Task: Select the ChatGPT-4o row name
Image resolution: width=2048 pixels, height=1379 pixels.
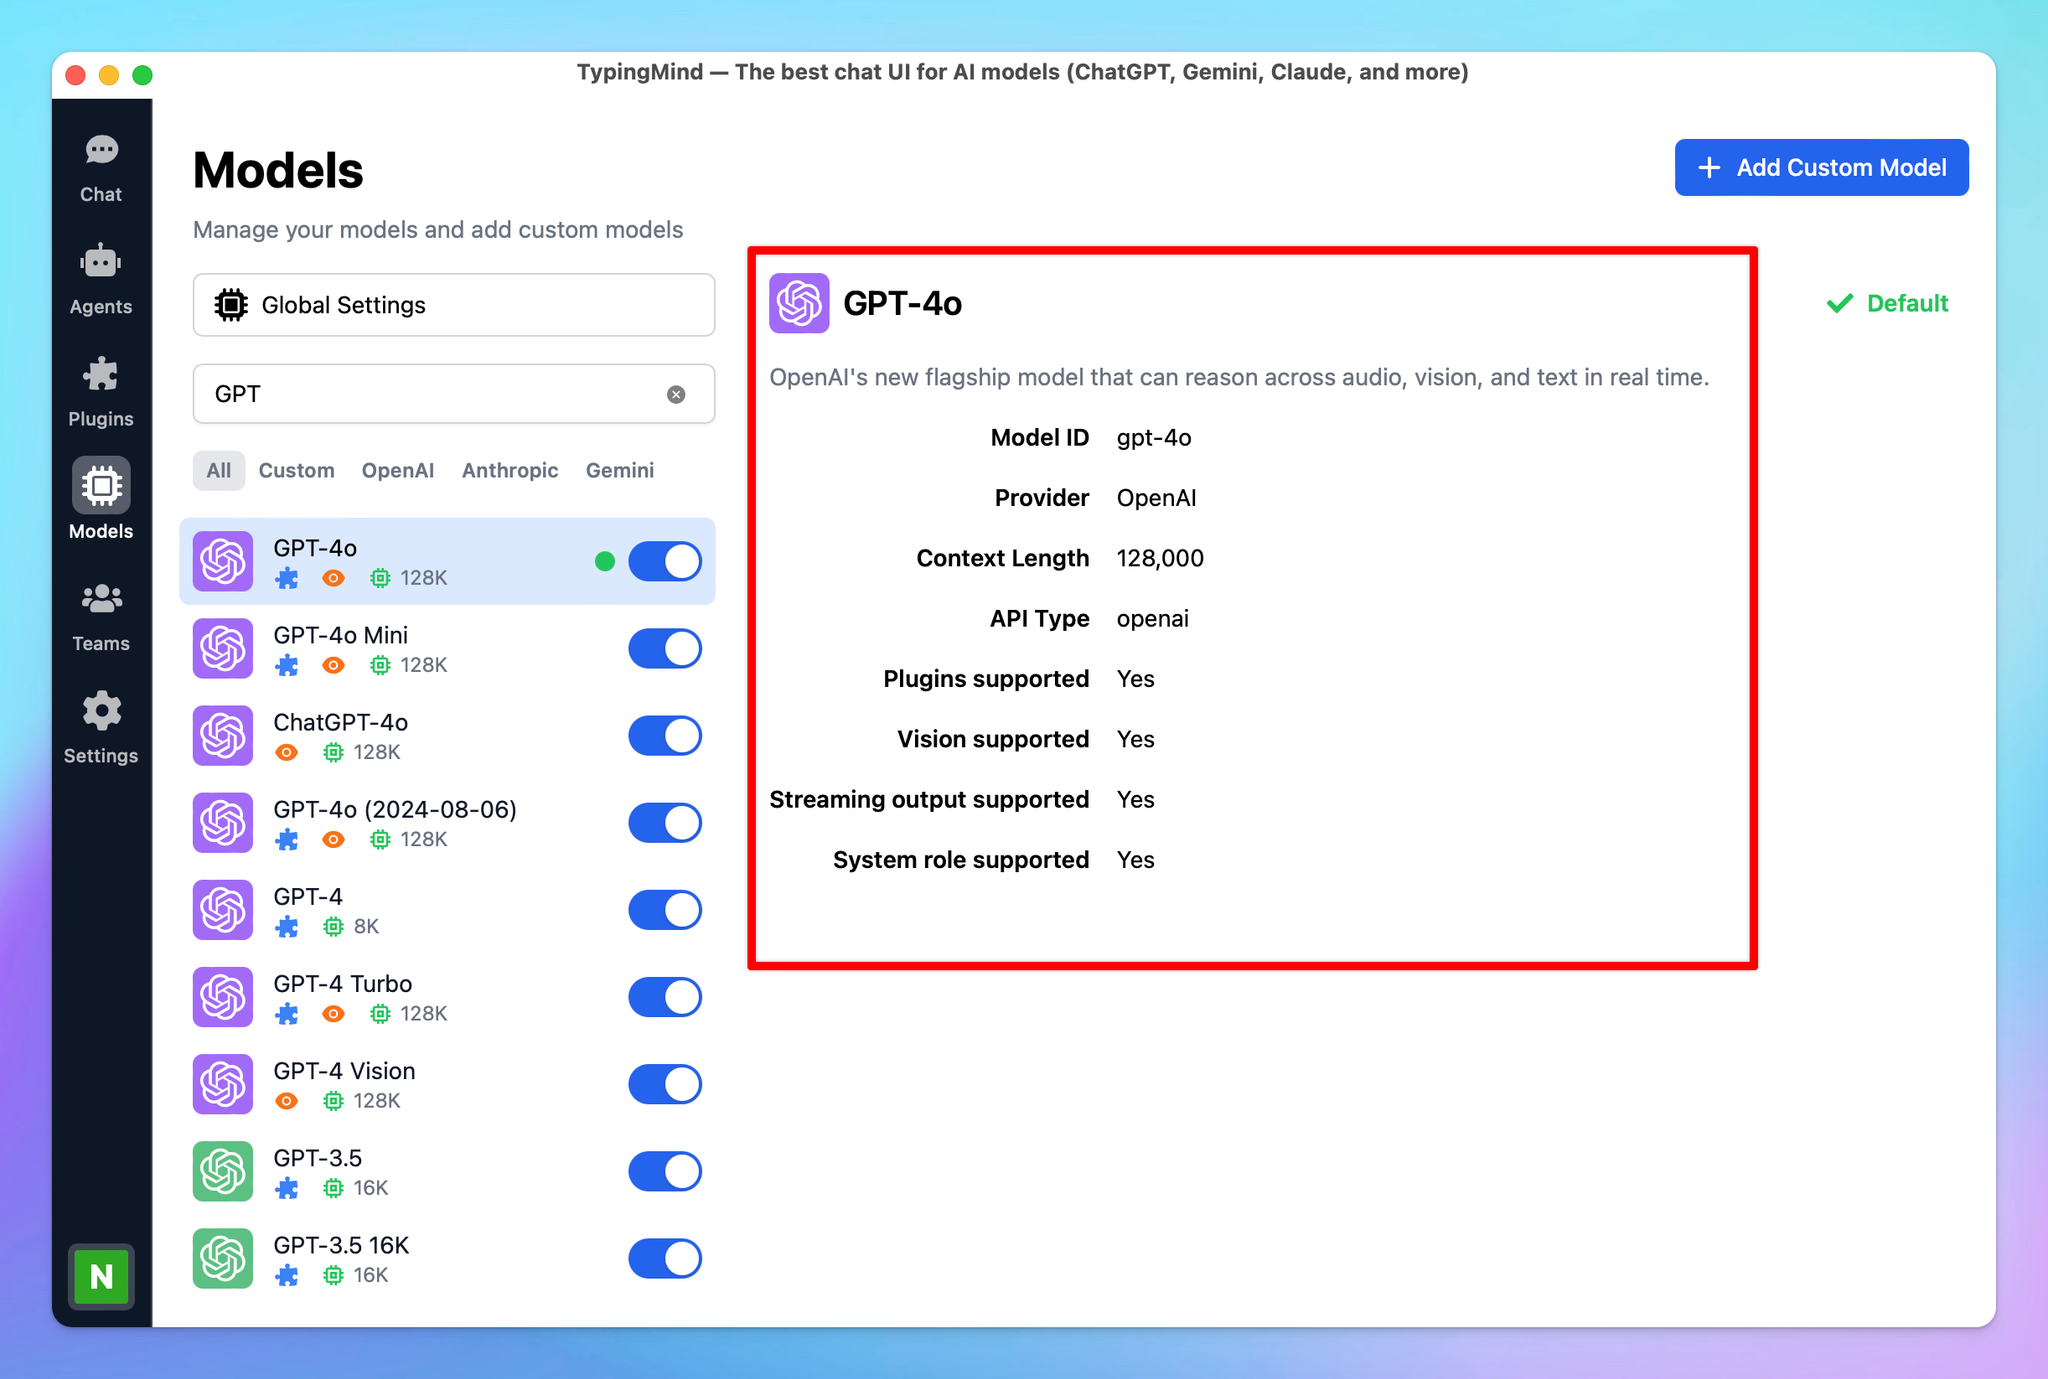Action: pyautogui.click(x=340, y=722)
